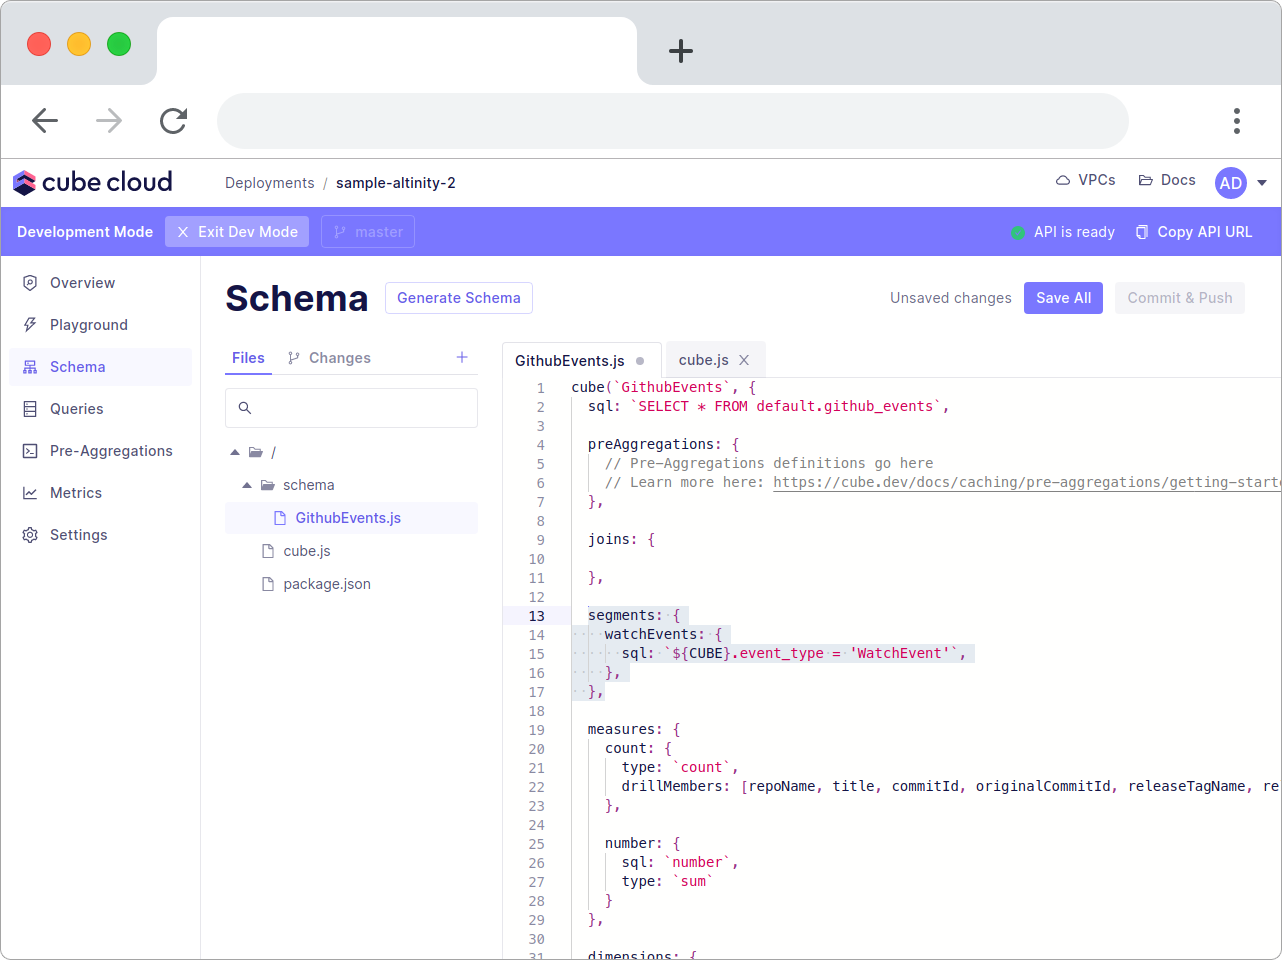Click inside the file search field
The image size is (1282, 960).
point(351,407)
